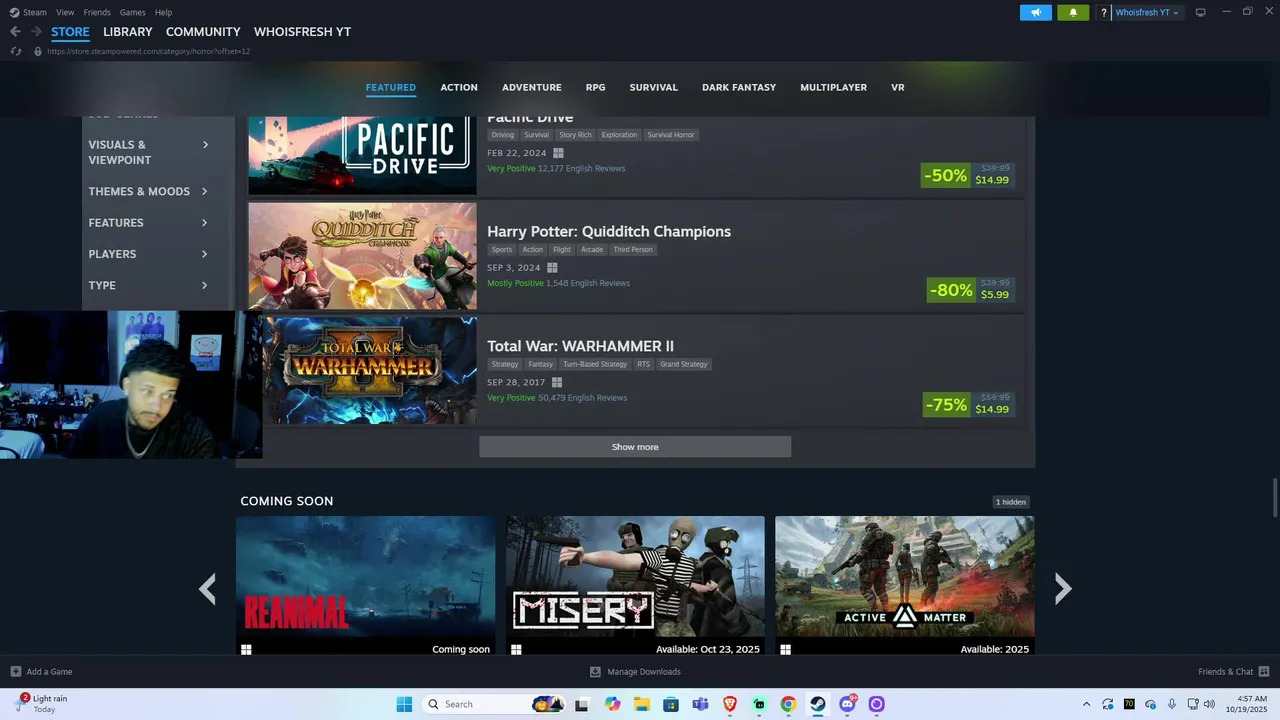Expand Visuals & Viewpoint filter
Viewport: 1280px width, 720px height.
[149, 152]
